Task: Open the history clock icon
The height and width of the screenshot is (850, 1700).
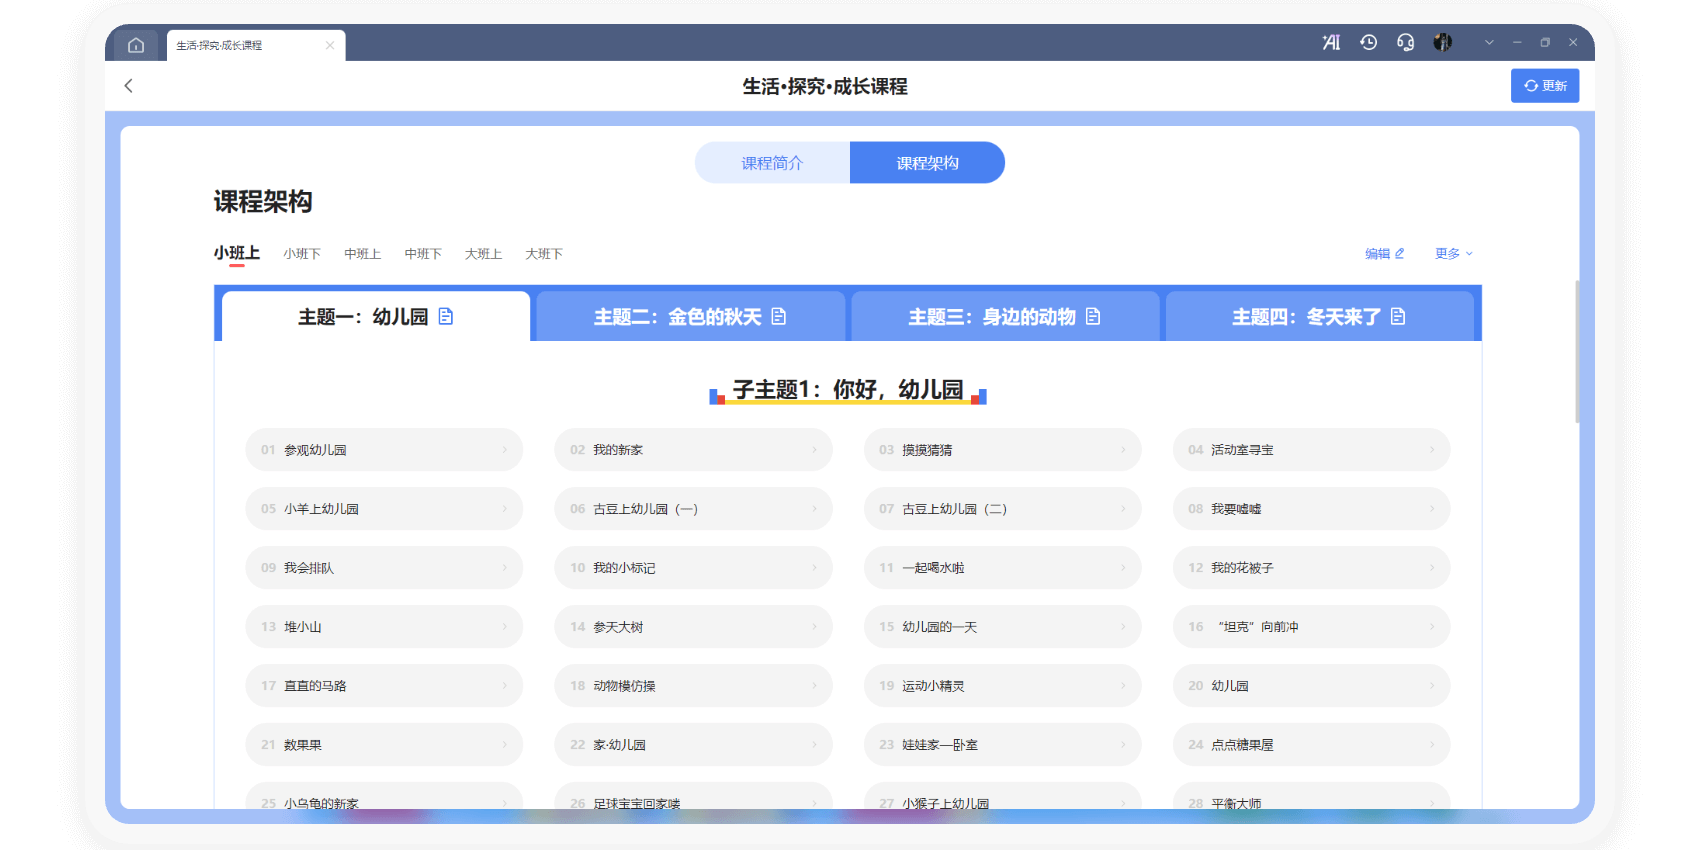Action: pos(1368,42)
